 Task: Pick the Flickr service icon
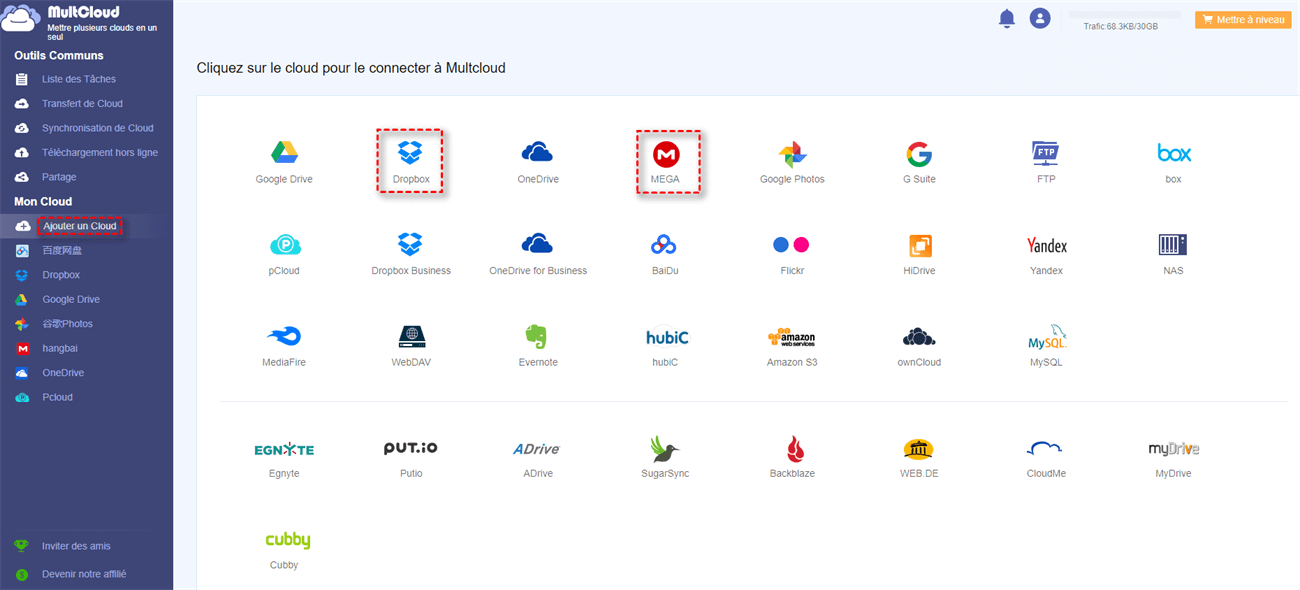tap(792, 245)
